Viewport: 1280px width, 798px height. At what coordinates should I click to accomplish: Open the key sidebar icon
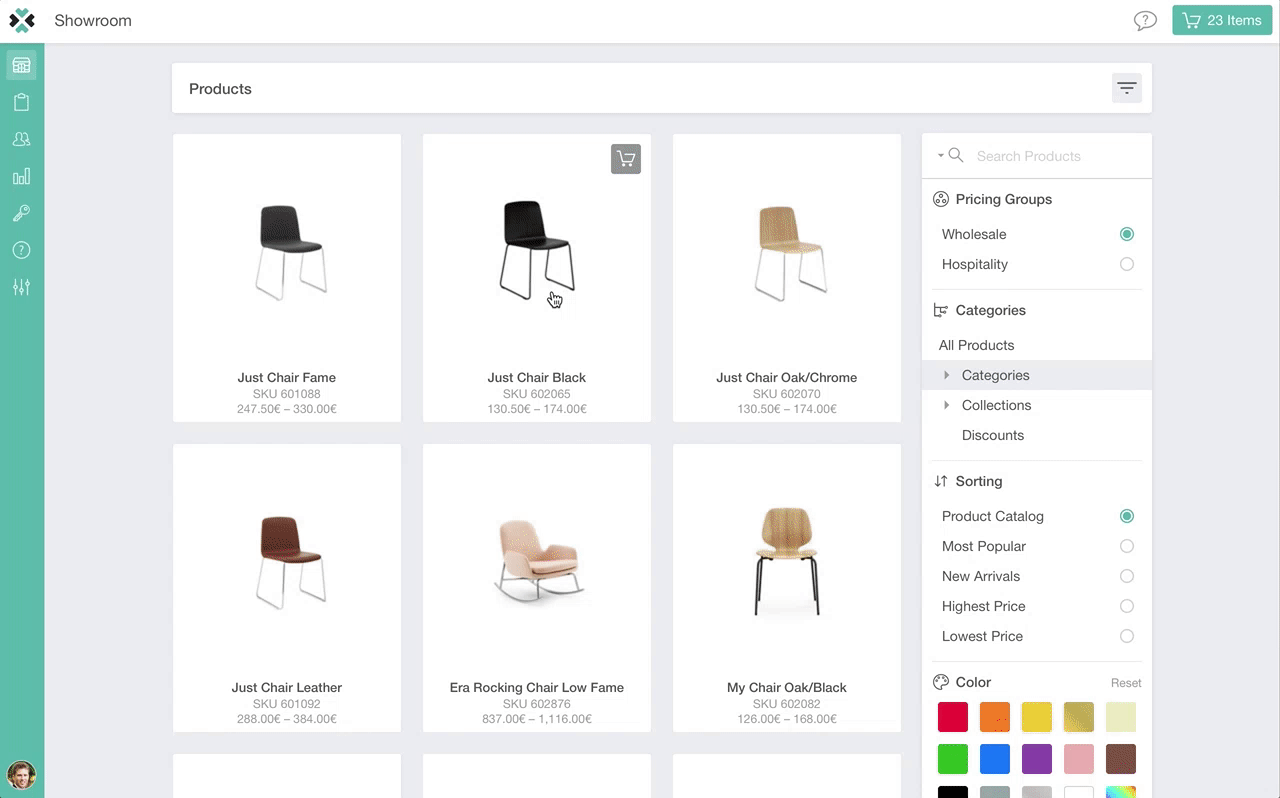pos(21,213)
